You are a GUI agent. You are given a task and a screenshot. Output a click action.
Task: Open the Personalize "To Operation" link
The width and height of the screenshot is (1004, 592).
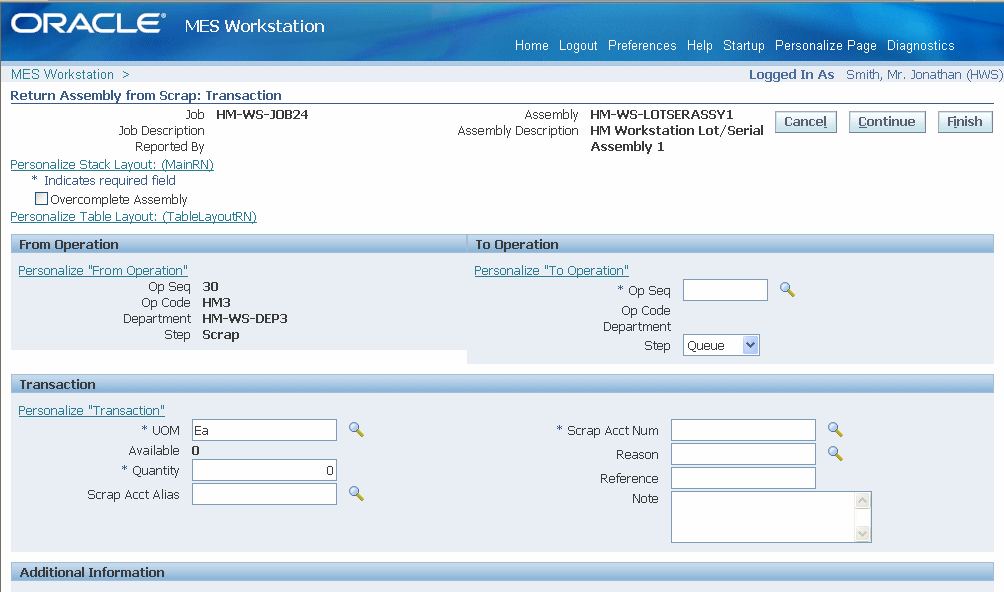[x=551, y=271]
